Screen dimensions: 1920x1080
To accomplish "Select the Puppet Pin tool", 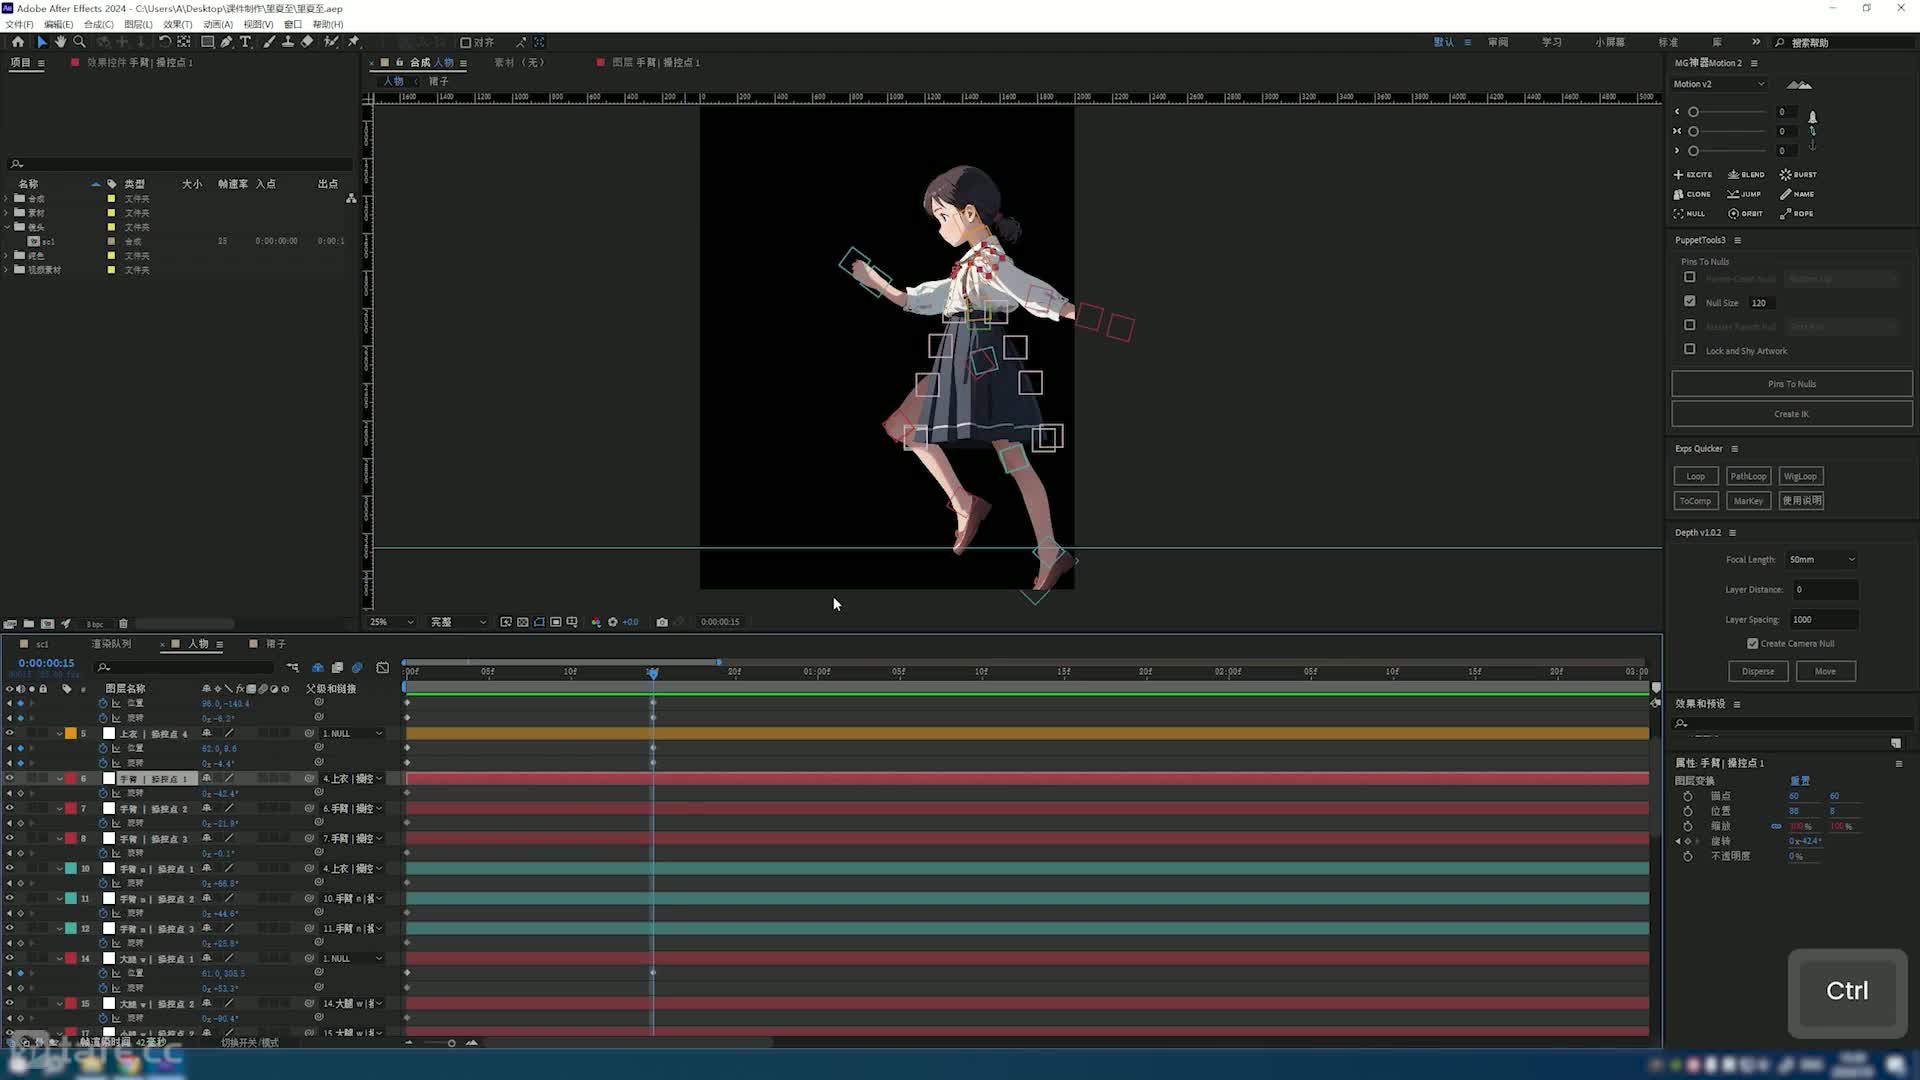I will (x=353, y=42).
